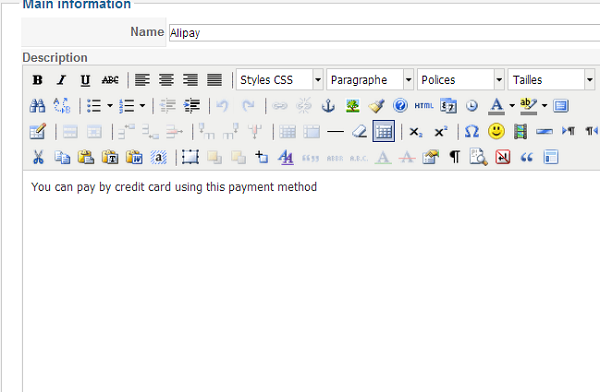Viewport: 600px width, 392px height.
Task: Insert the current time clock icon
Action: tap(472, 106)
